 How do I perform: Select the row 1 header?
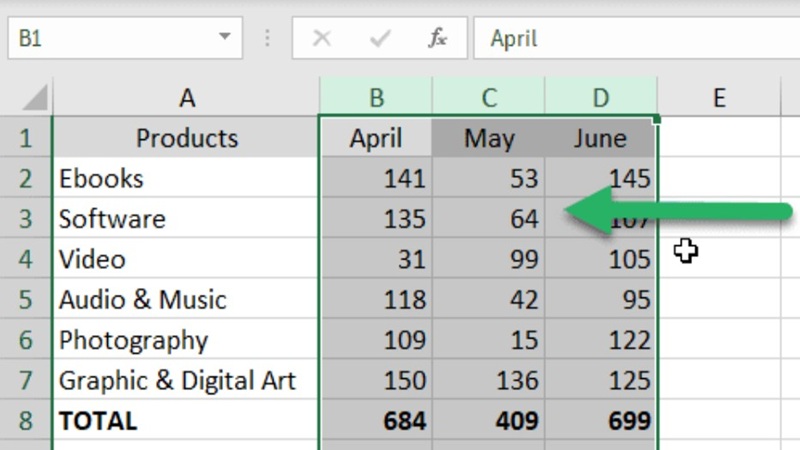point(26,138)
